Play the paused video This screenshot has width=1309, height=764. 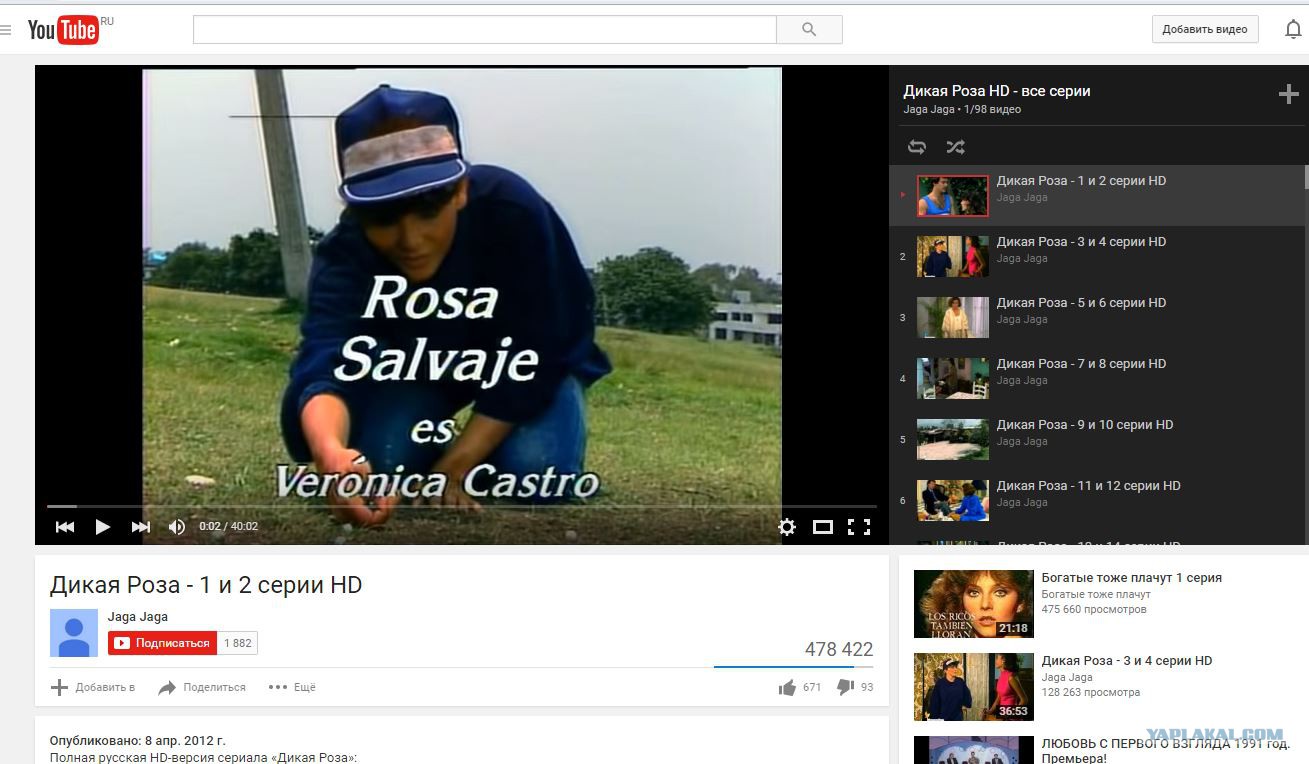point(102,527)
